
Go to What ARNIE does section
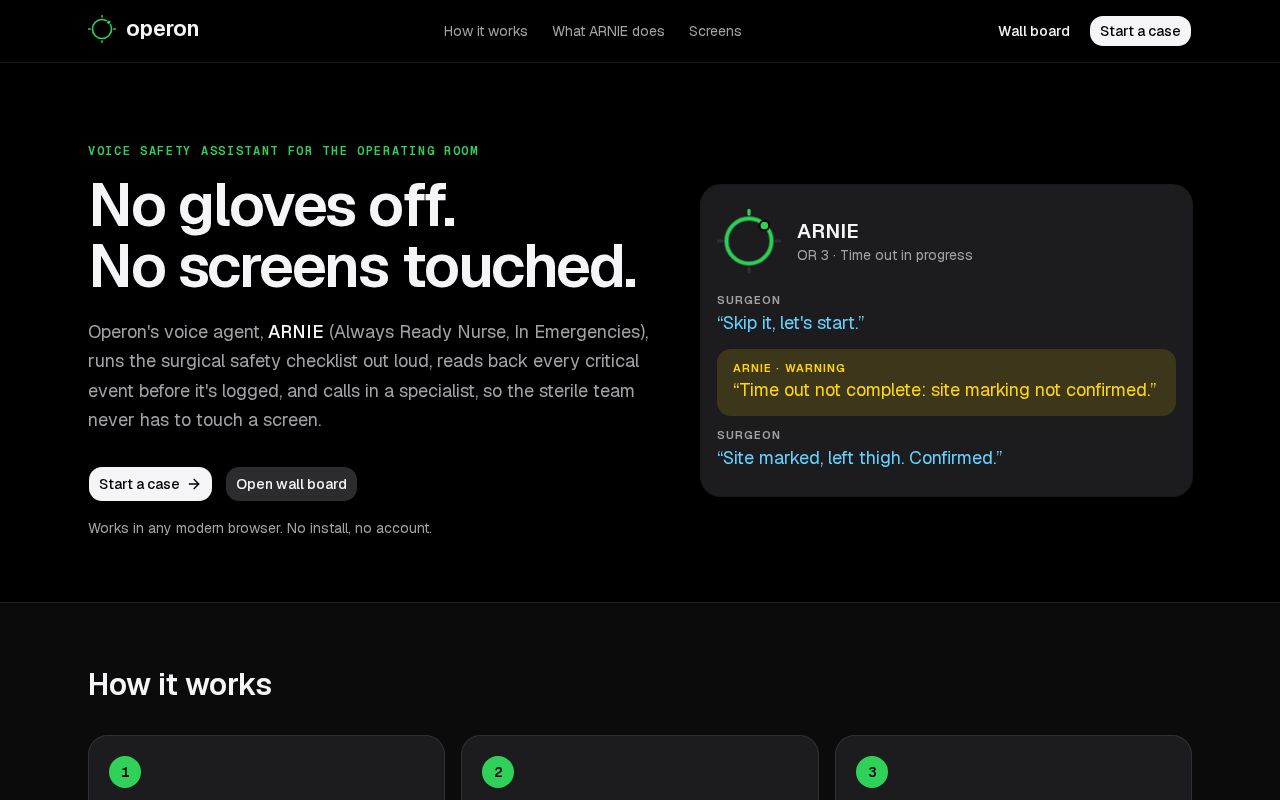pos(608,31)
